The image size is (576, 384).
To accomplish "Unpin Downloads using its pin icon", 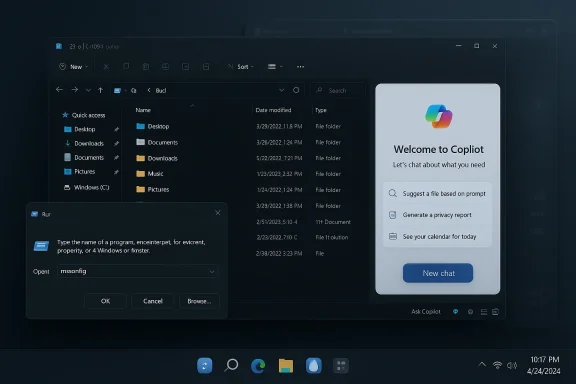I will [116, 143].
